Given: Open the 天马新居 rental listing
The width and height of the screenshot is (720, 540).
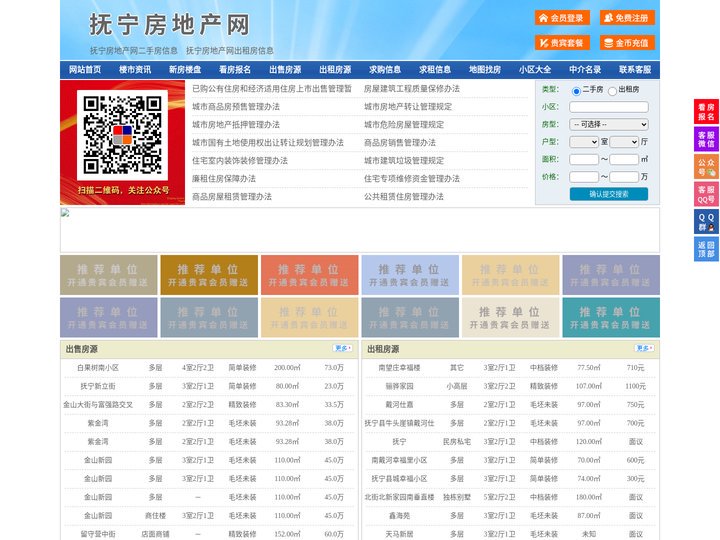Looking at the screenshot, I should (399, 534).
